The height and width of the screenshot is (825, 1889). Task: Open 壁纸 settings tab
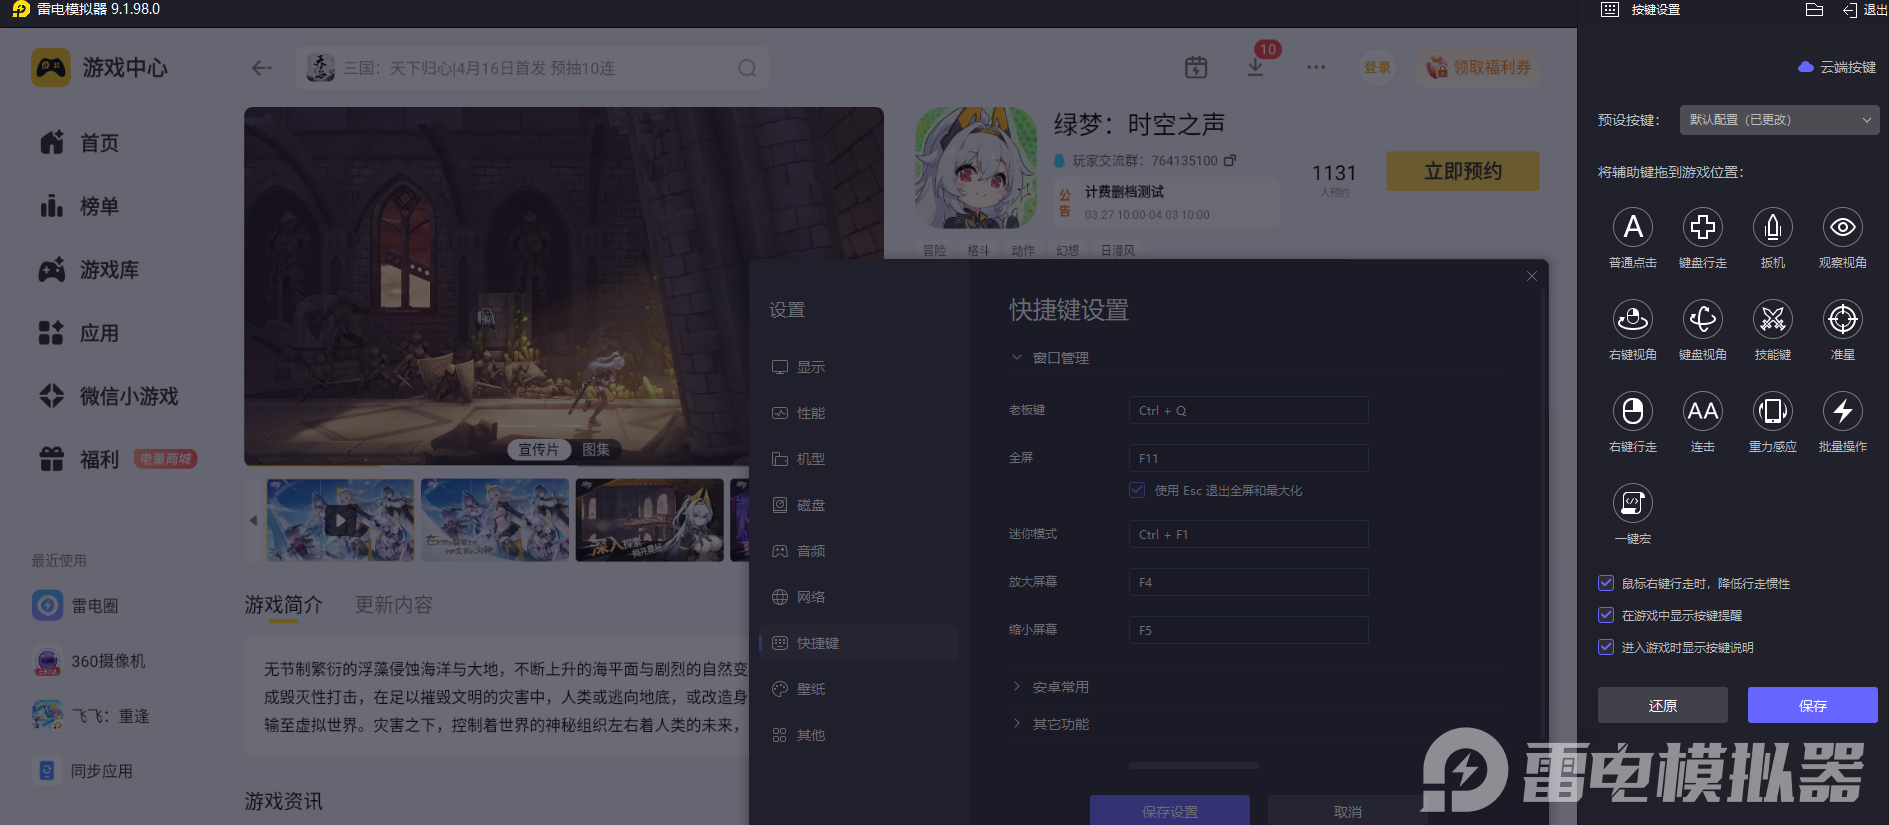(860, 689)
